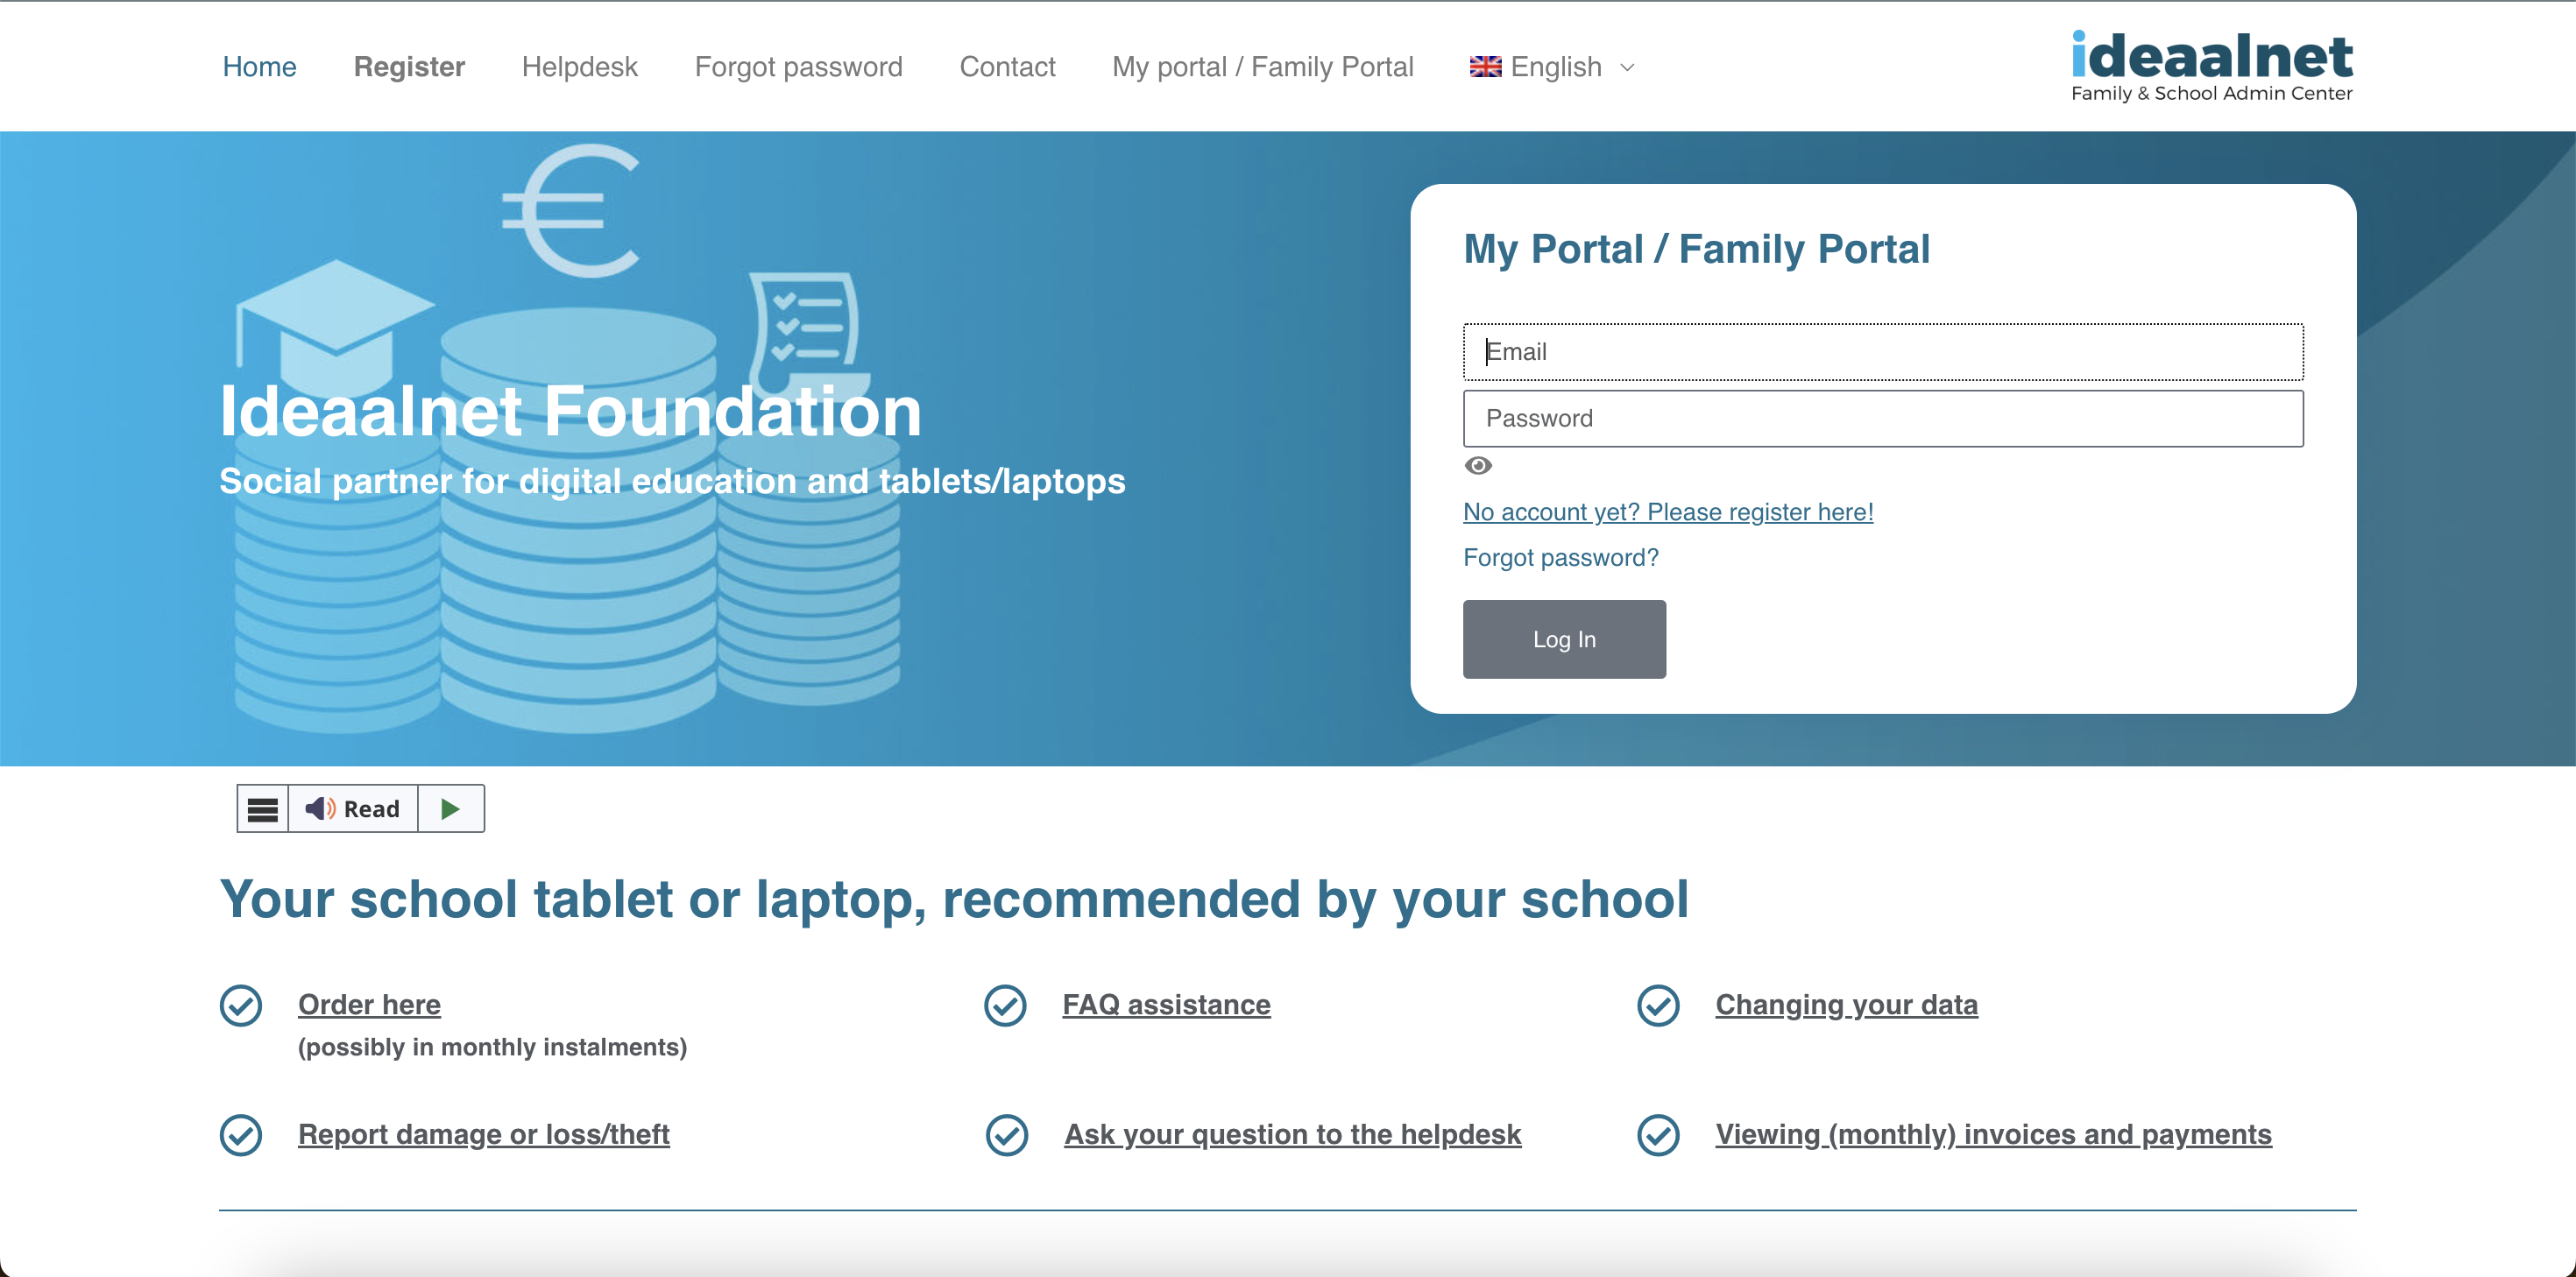Screen dimensions: 2576x1277
Task: Click the speaker Read button
Action: point(353,808)
